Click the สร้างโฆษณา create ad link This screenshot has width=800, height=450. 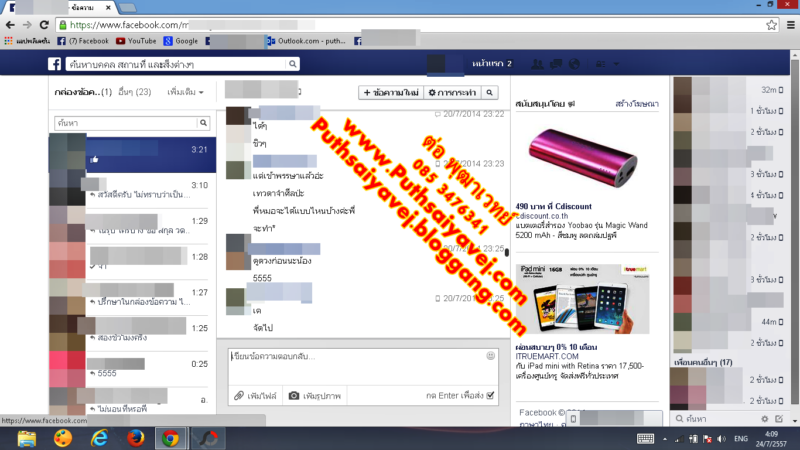point(637,104)
